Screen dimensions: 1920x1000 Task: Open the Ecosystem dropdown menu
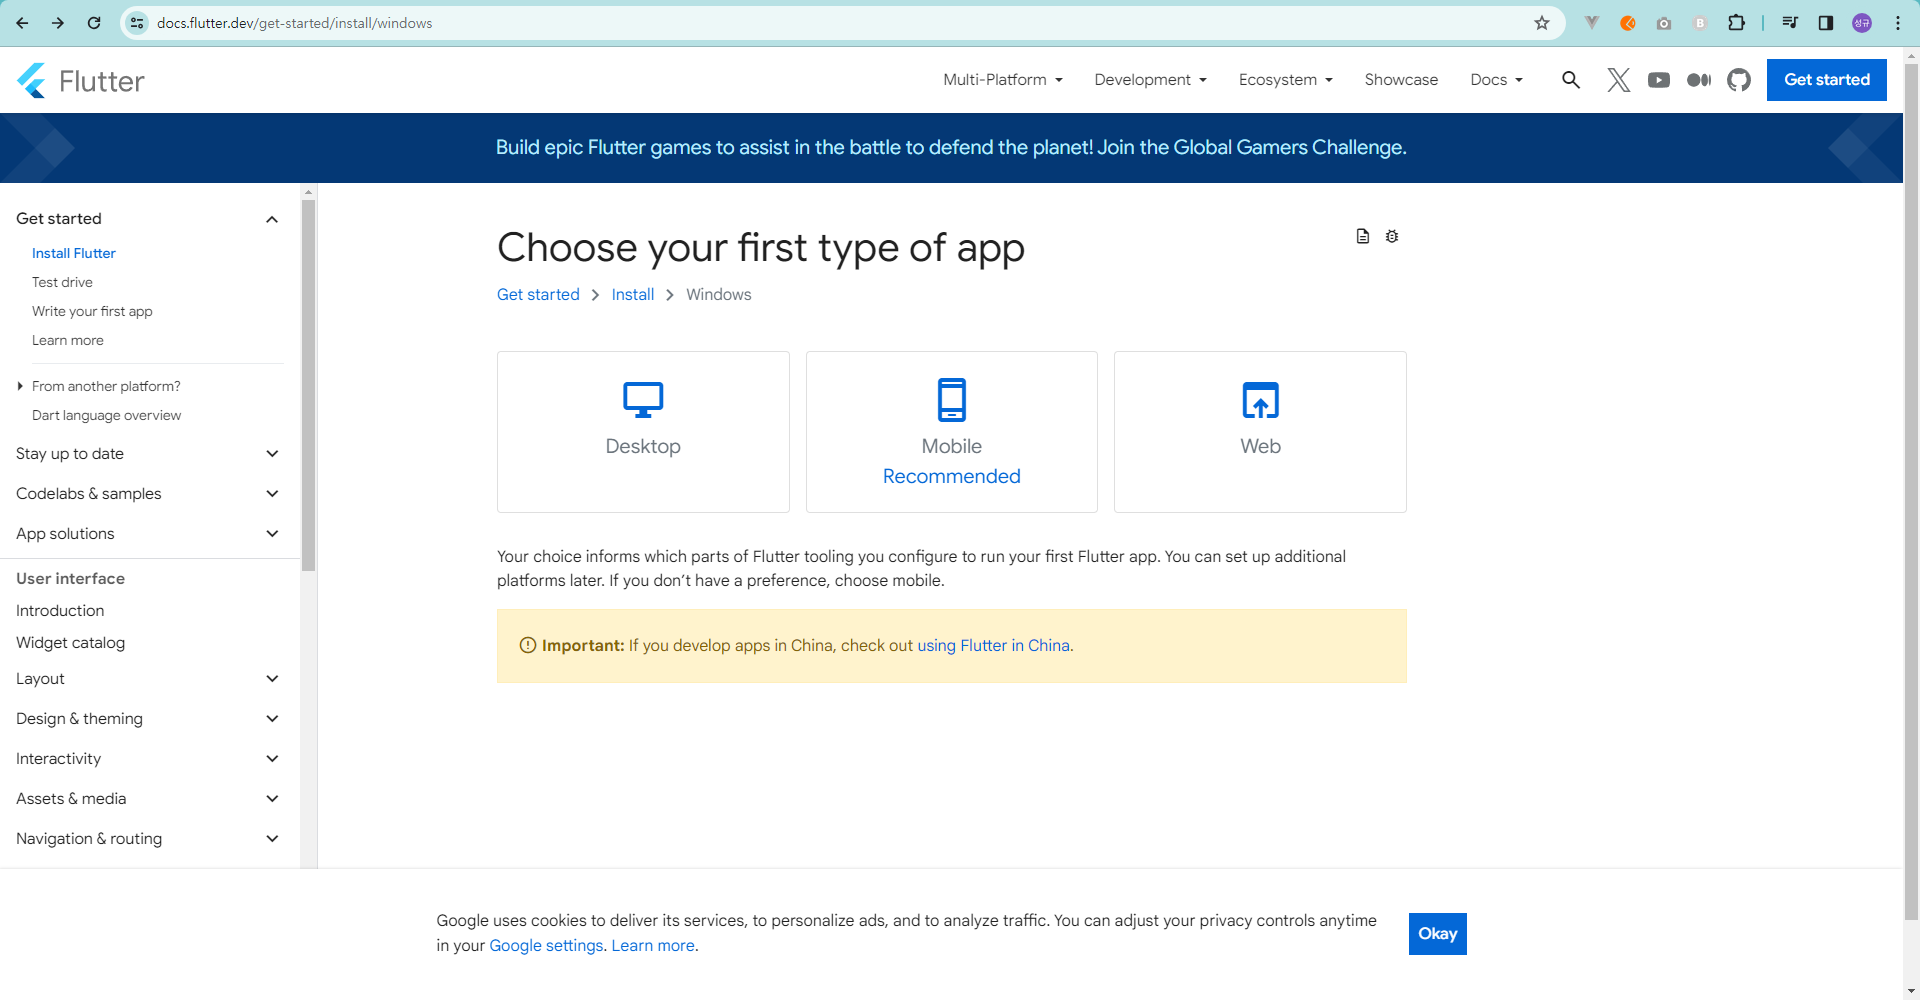pyautogui.click(x=1286, y=80)
